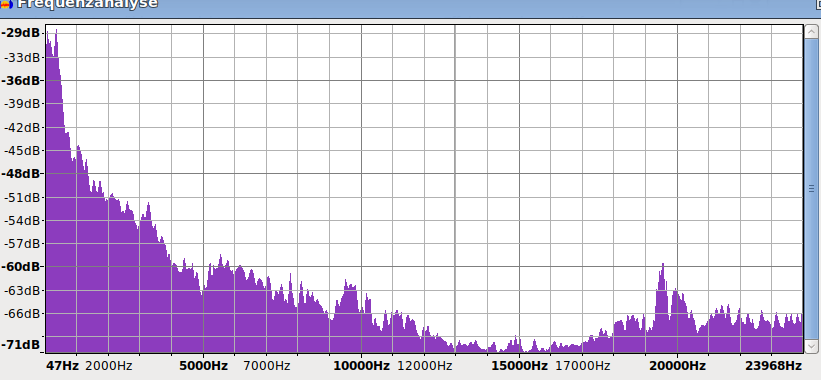Click the -60dB axis label
821x380 pixels.
pyautogui.click(x=20, y=267)
